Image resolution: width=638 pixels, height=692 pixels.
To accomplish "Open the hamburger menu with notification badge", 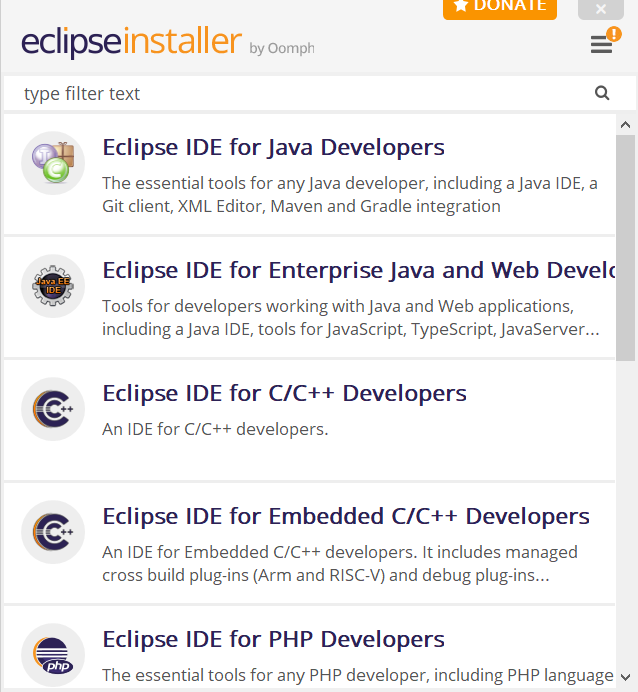I will point(605,41).
